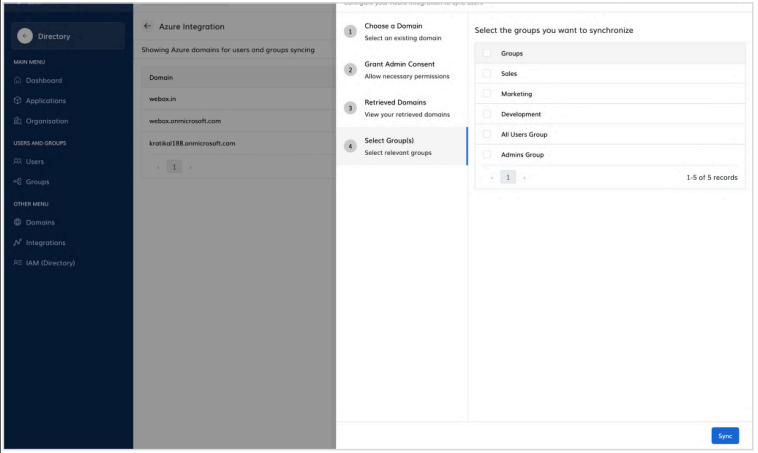Click the Applications icon in sidebar
This screenshot has width=758, height=453.
17,101
